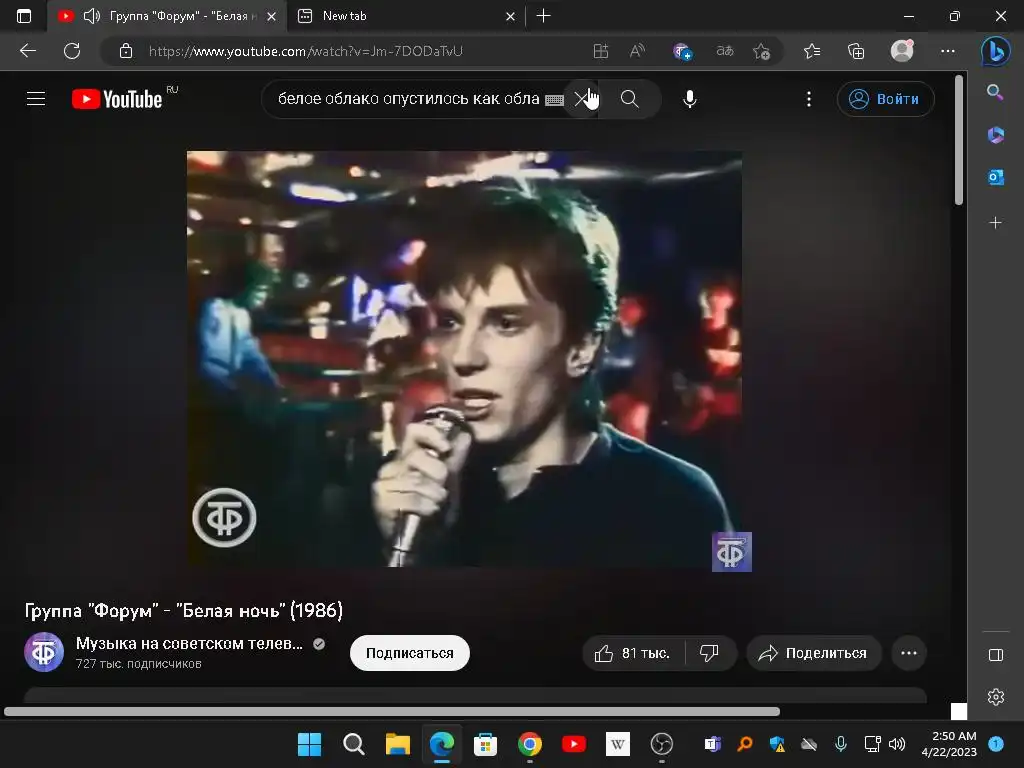Open OBS Studio from the taskbar
The image size is (1024, 768).
pos(662,744)
